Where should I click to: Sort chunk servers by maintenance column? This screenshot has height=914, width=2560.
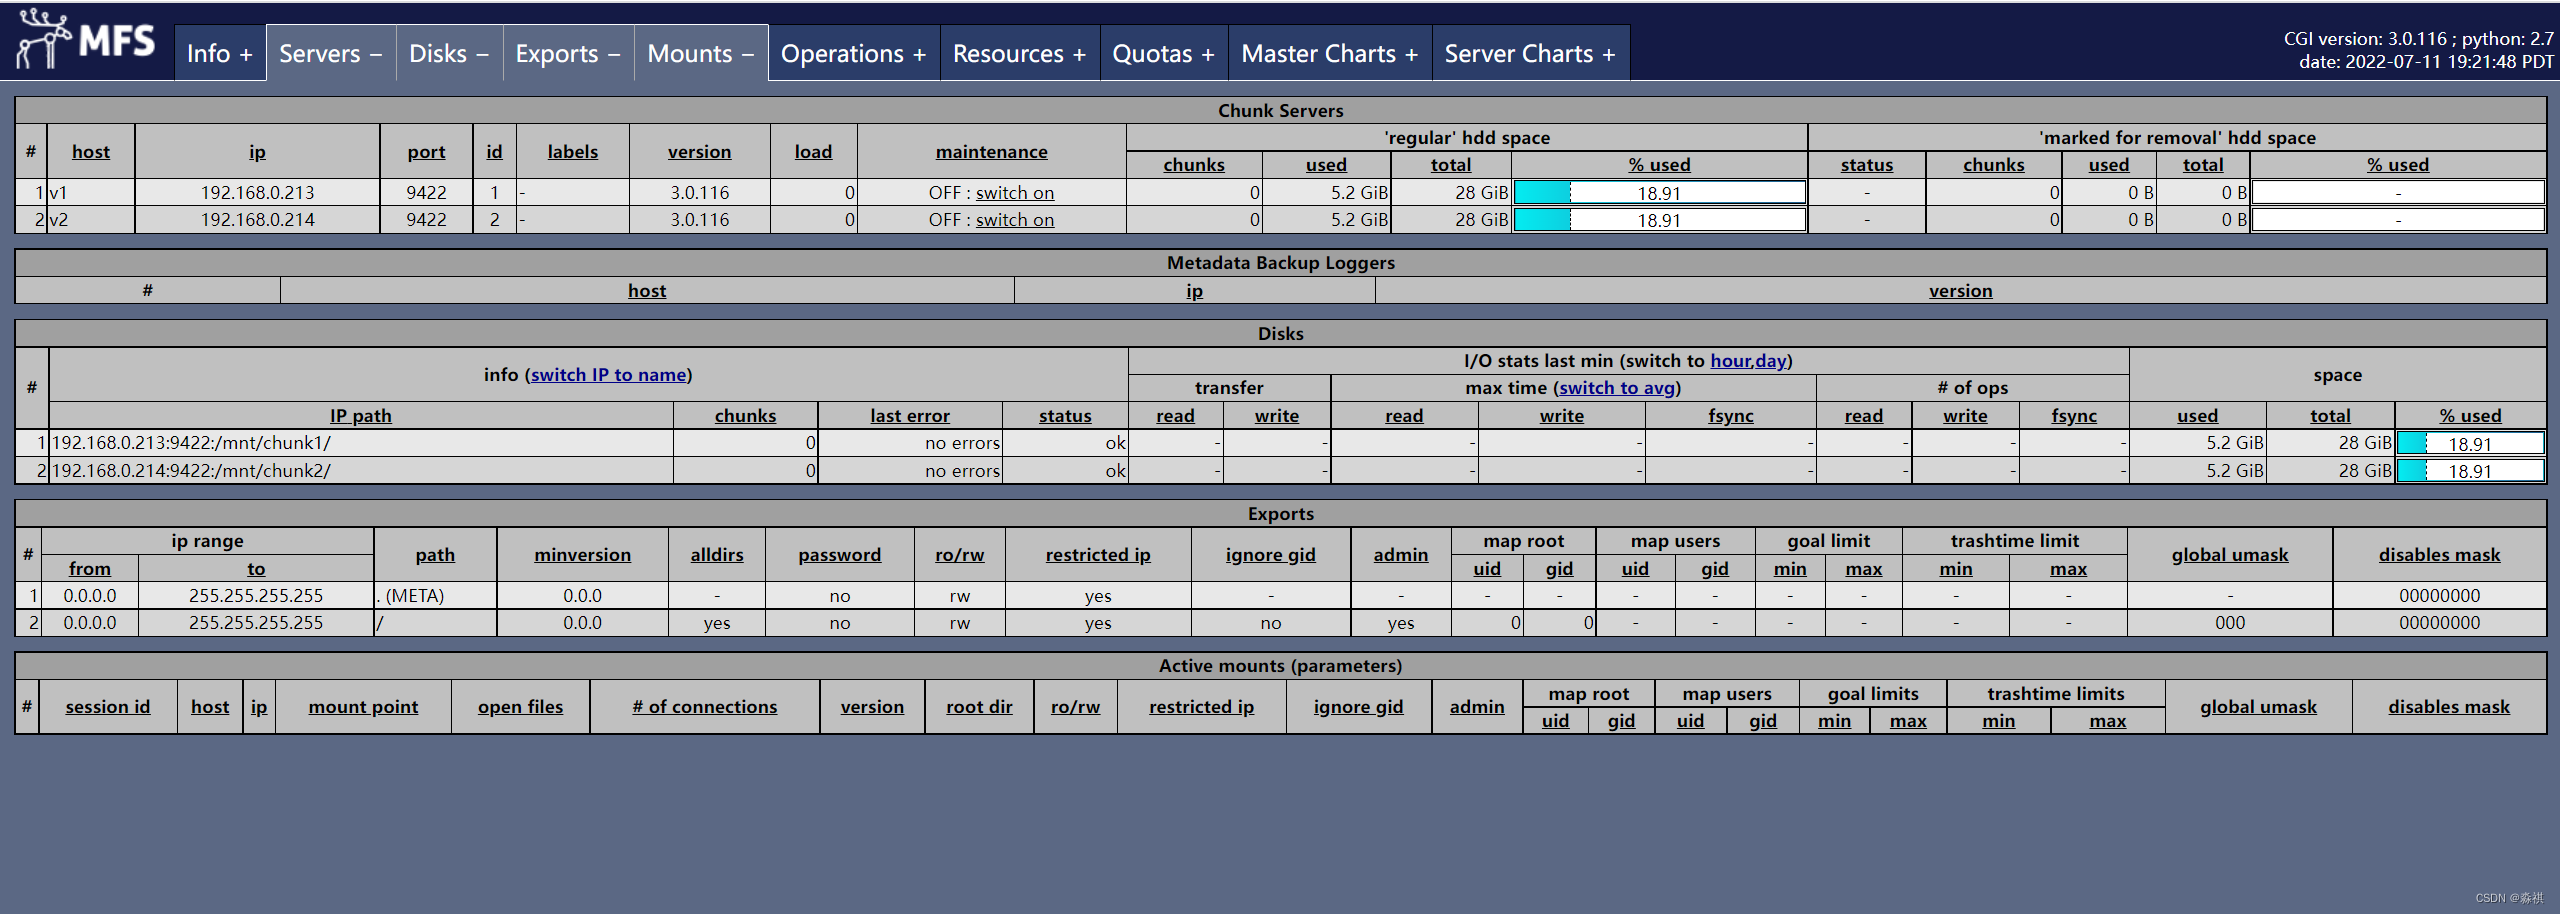click(992, 152)
